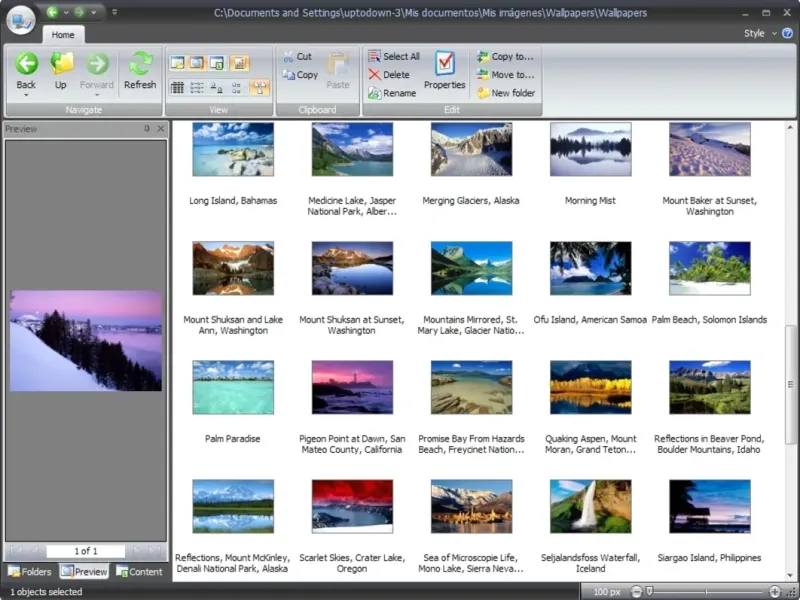Viewport: 800px width, 600px height.
Task: Toggle the highlighted thumbnails view mode button
Action: coord(259,88)
